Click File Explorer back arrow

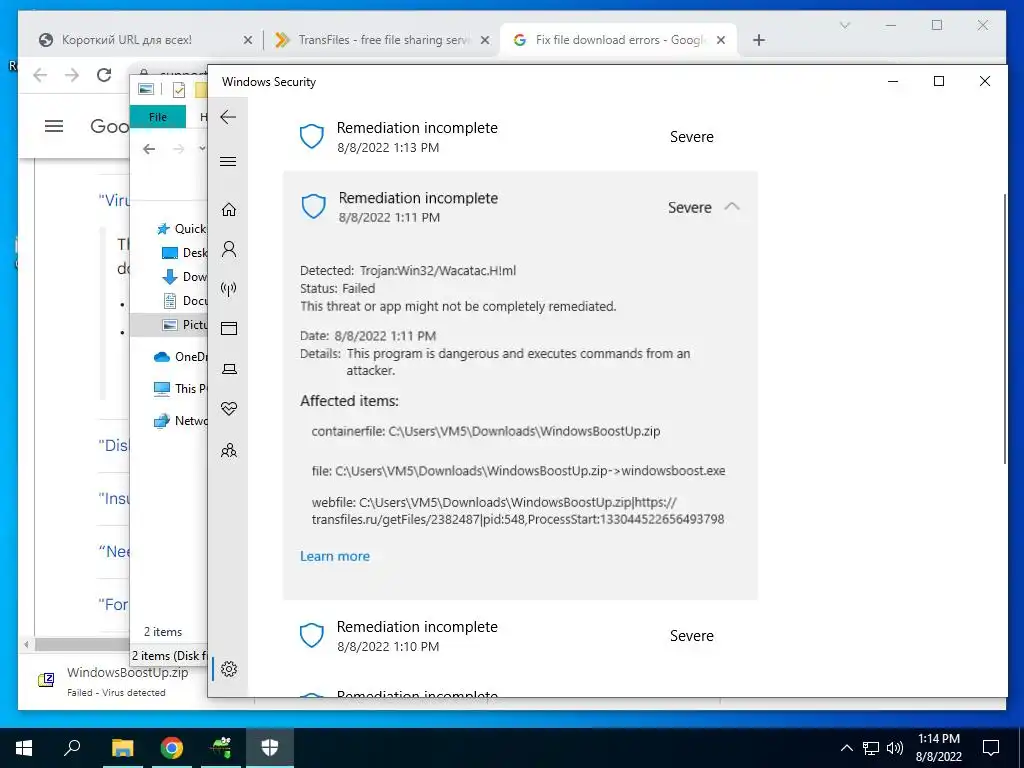point(149,149)
